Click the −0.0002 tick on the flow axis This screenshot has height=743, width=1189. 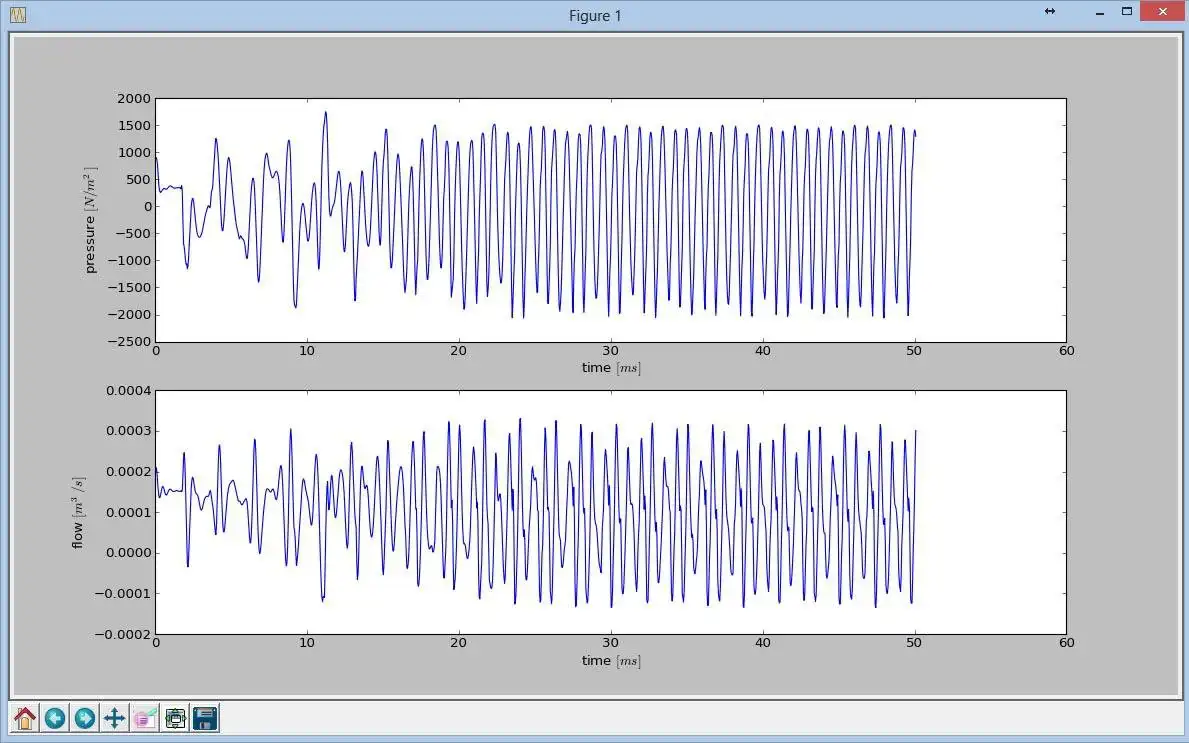[122, 635]
